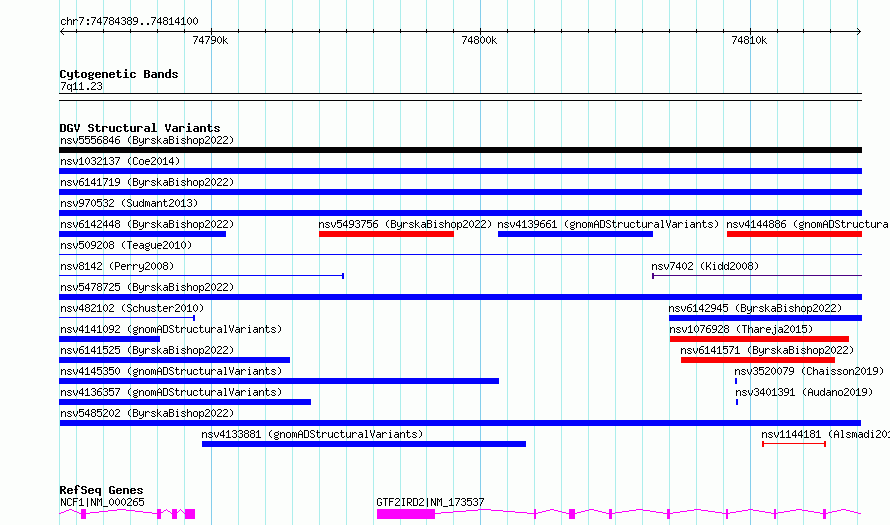The width and height of the screenshot is (890, 525).
Task: Select the nsv8142 (Perry2008) thin line
Action: click(x=201, y=276)
